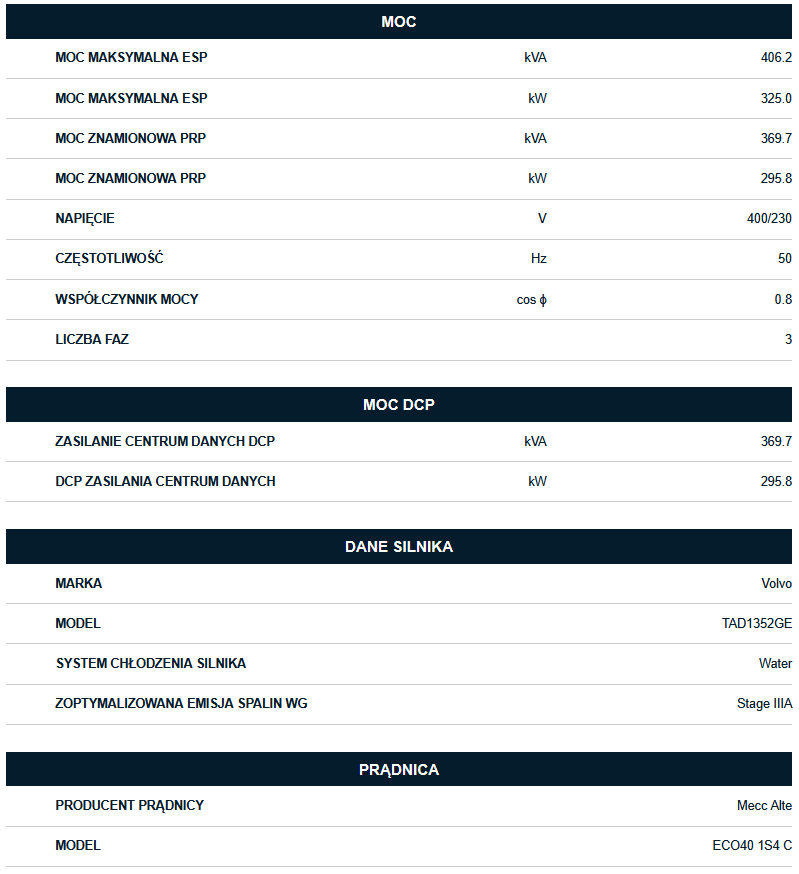Viewport: 799px width, 874px height.
Task: Click the cos φ unit text
Action: pos(532,299)
